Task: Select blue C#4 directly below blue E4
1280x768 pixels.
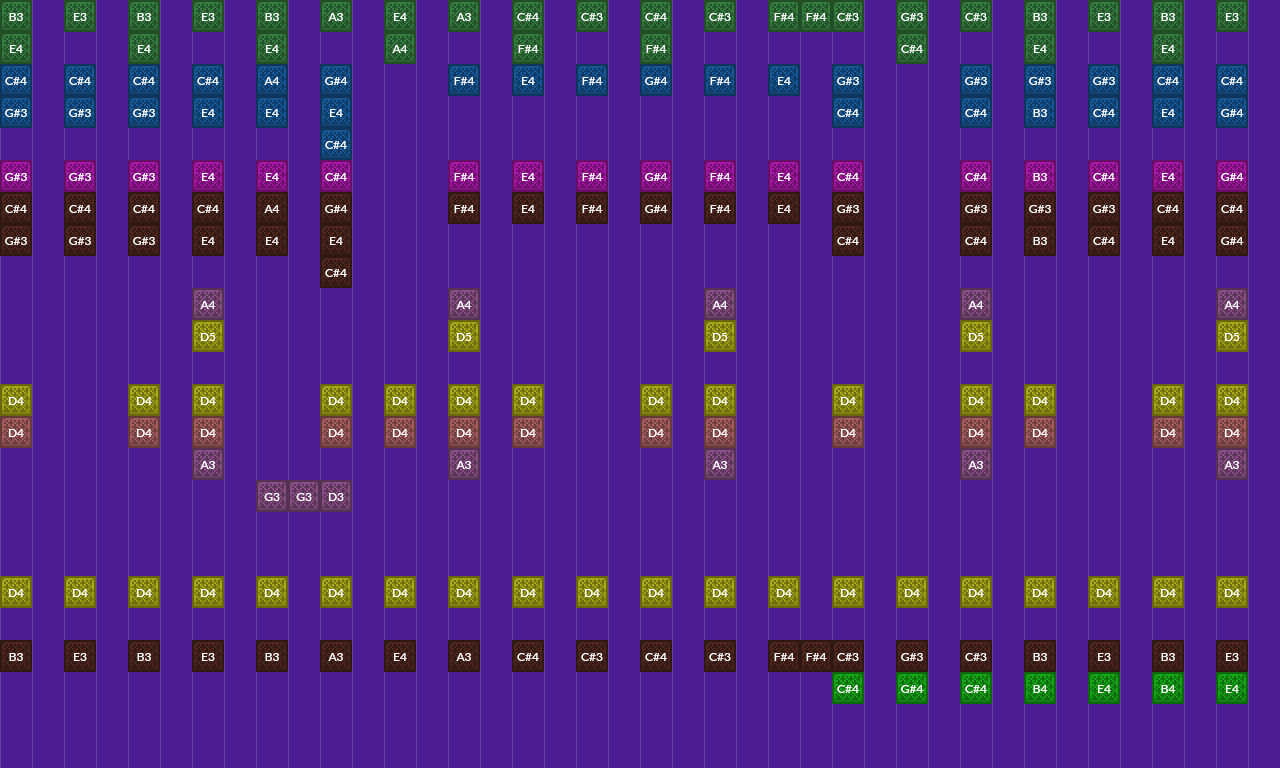Action: pyautogui.click(x=336, y=145)
